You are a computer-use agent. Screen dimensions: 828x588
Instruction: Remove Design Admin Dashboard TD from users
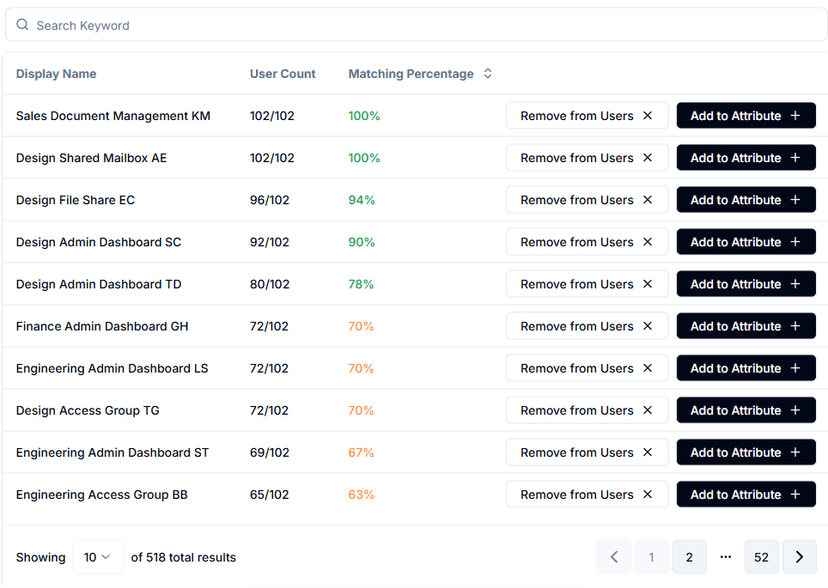(x=586, y=284)
